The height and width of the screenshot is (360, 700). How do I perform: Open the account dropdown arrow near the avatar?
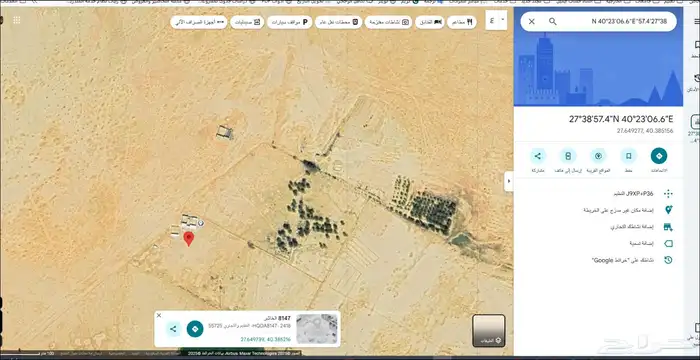coord(503,20)
